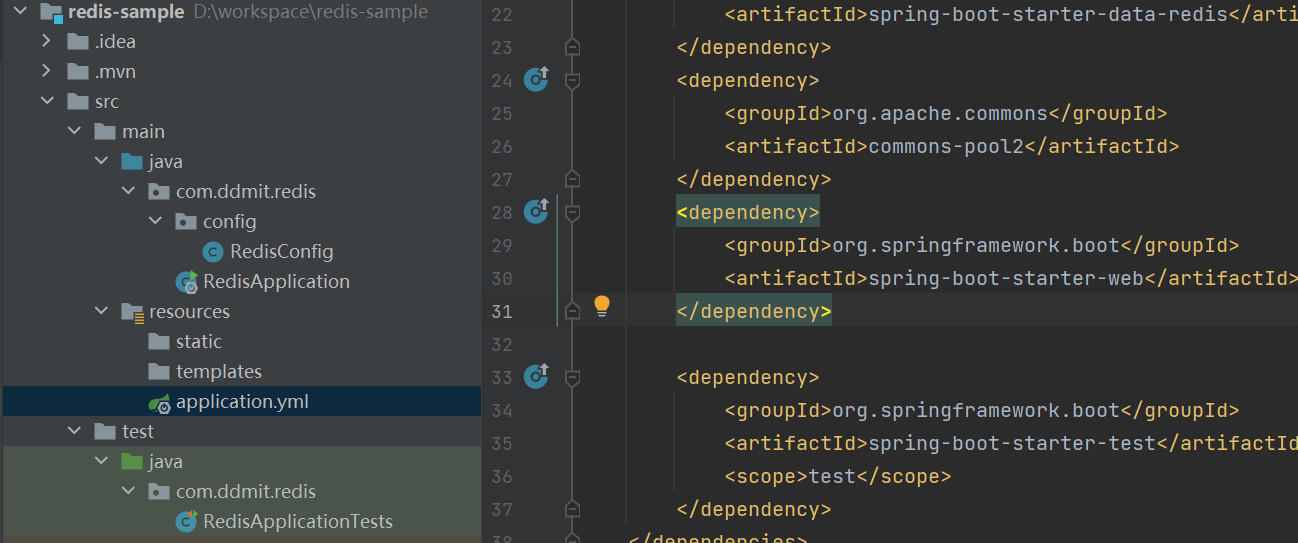Click line number 25 in the gutter
This screenshot has width=1298, height=543.
click(x=502, y=113)
